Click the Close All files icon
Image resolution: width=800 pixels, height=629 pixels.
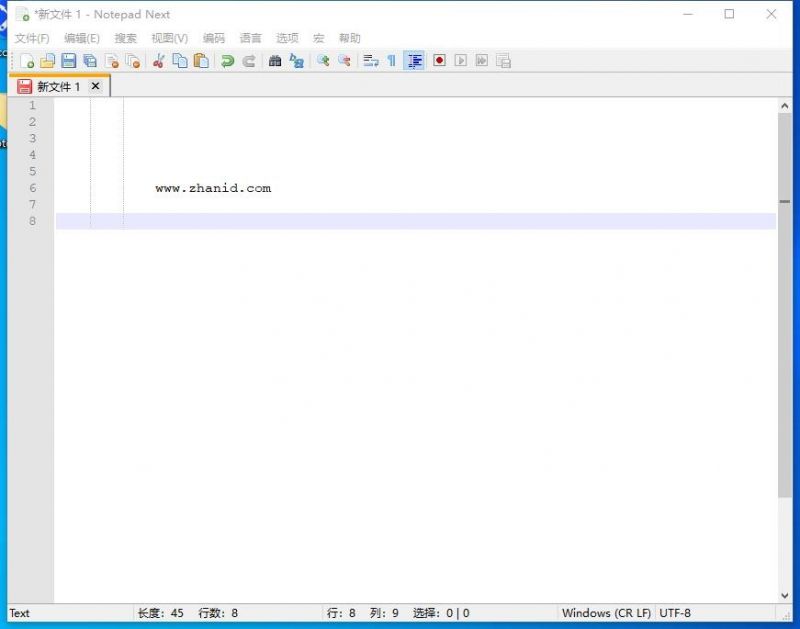pyautogui.click(x=133, y=61)
